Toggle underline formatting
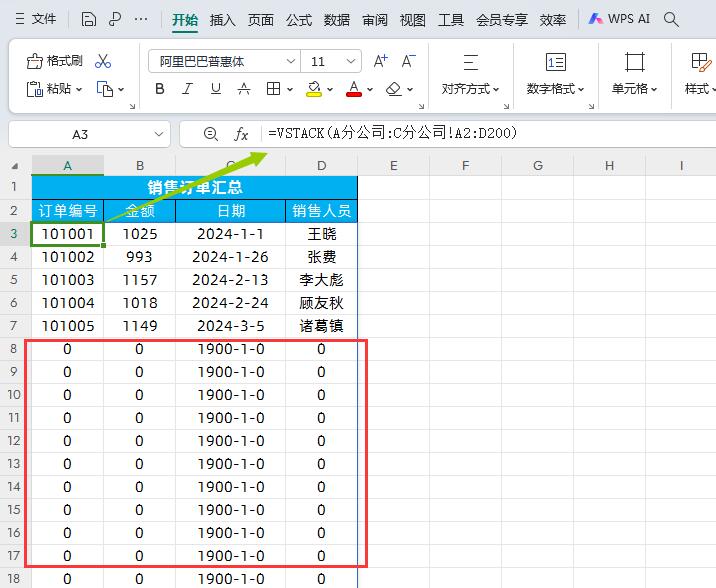The width and height of the screenshot is (716, 588). click(216, 89)
